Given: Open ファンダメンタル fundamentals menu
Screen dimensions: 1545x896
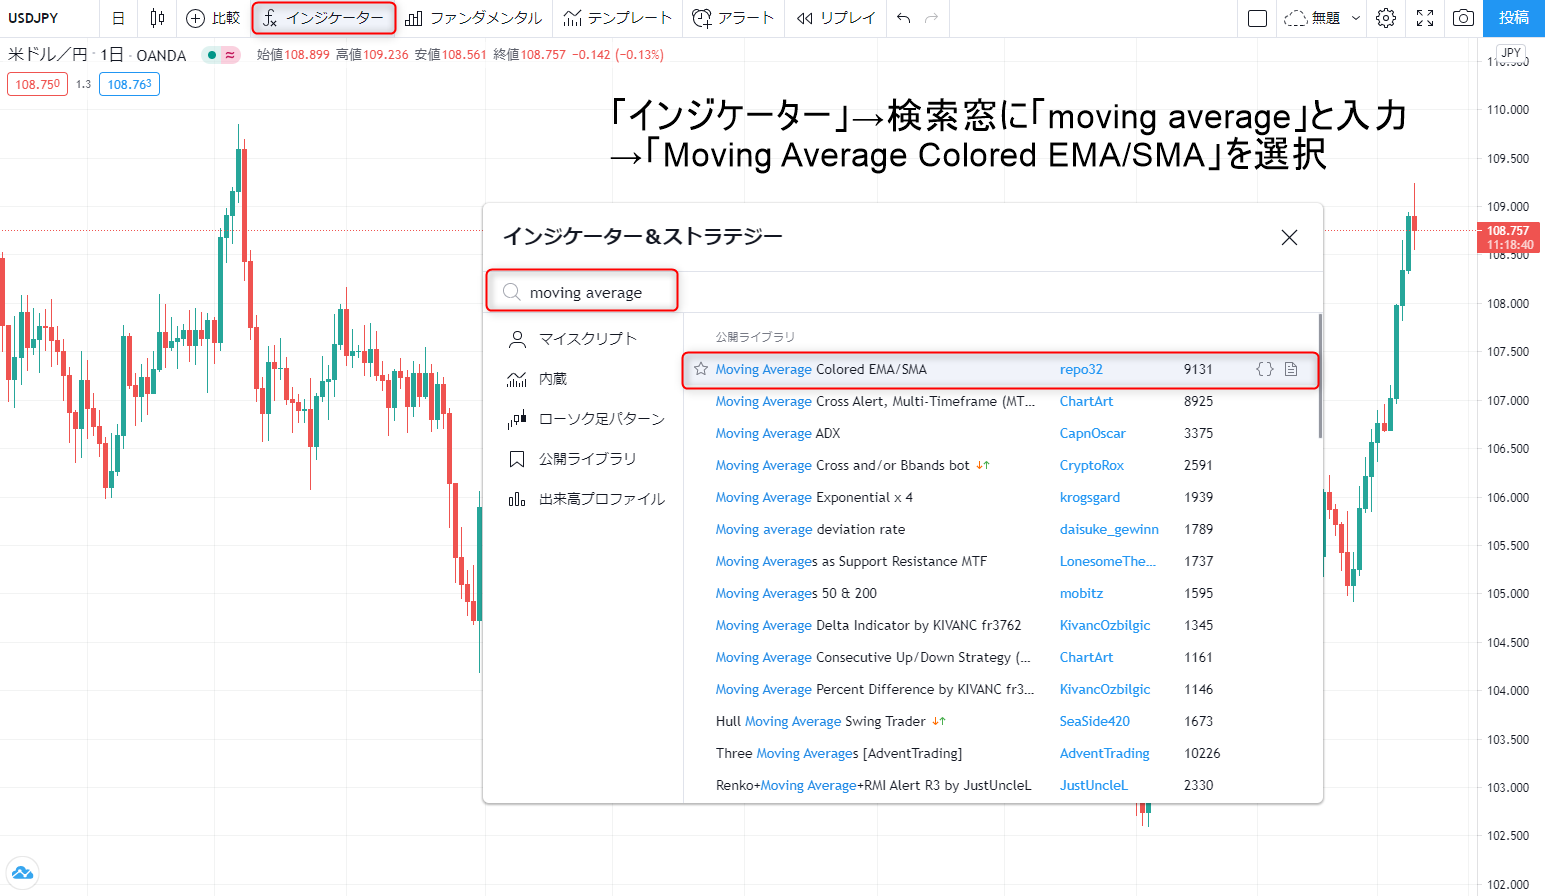Looking at the screenshot, I should pyautogui.click(x=474, y=18).
